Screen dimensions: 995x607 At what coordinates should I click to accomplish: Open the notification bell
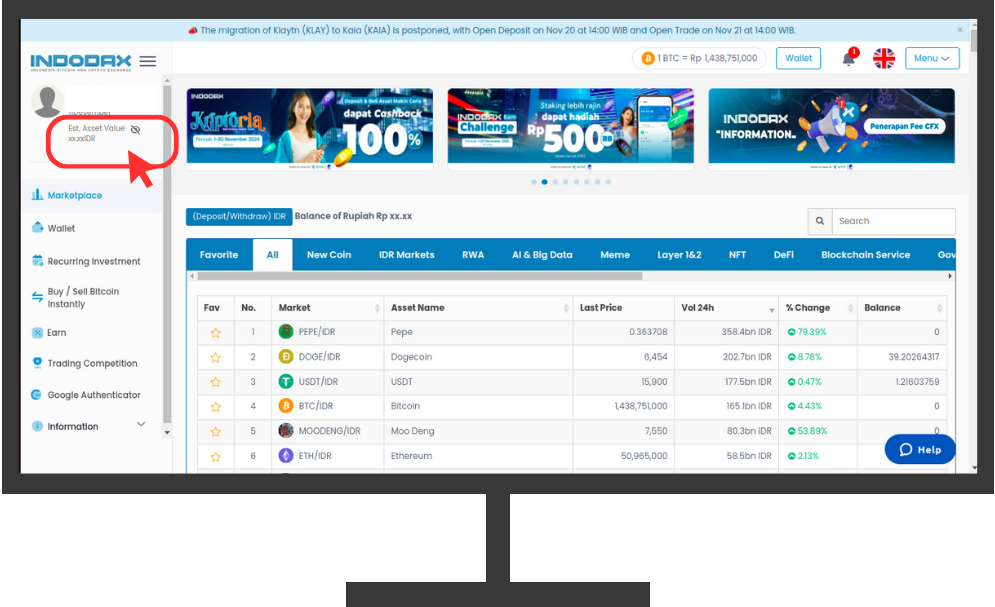848,58
